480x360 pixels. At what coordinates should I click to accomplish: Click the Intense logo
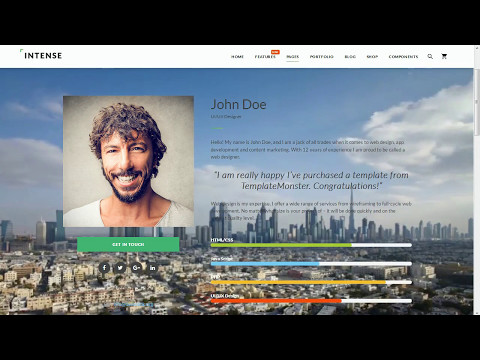click(x=41, y=55)
